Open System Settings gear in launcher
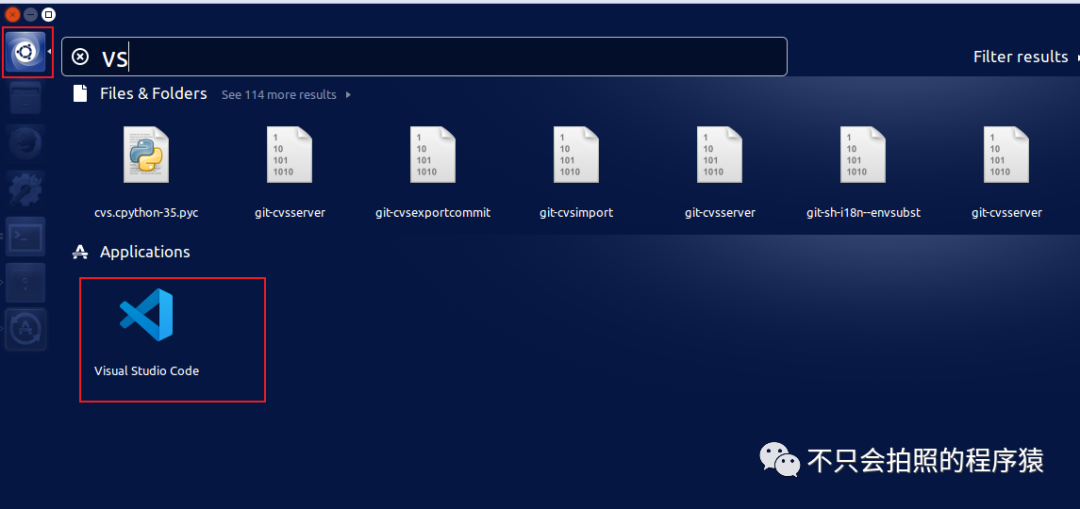Viewport: 1080px width, 509px height. [x=25, y=189]
